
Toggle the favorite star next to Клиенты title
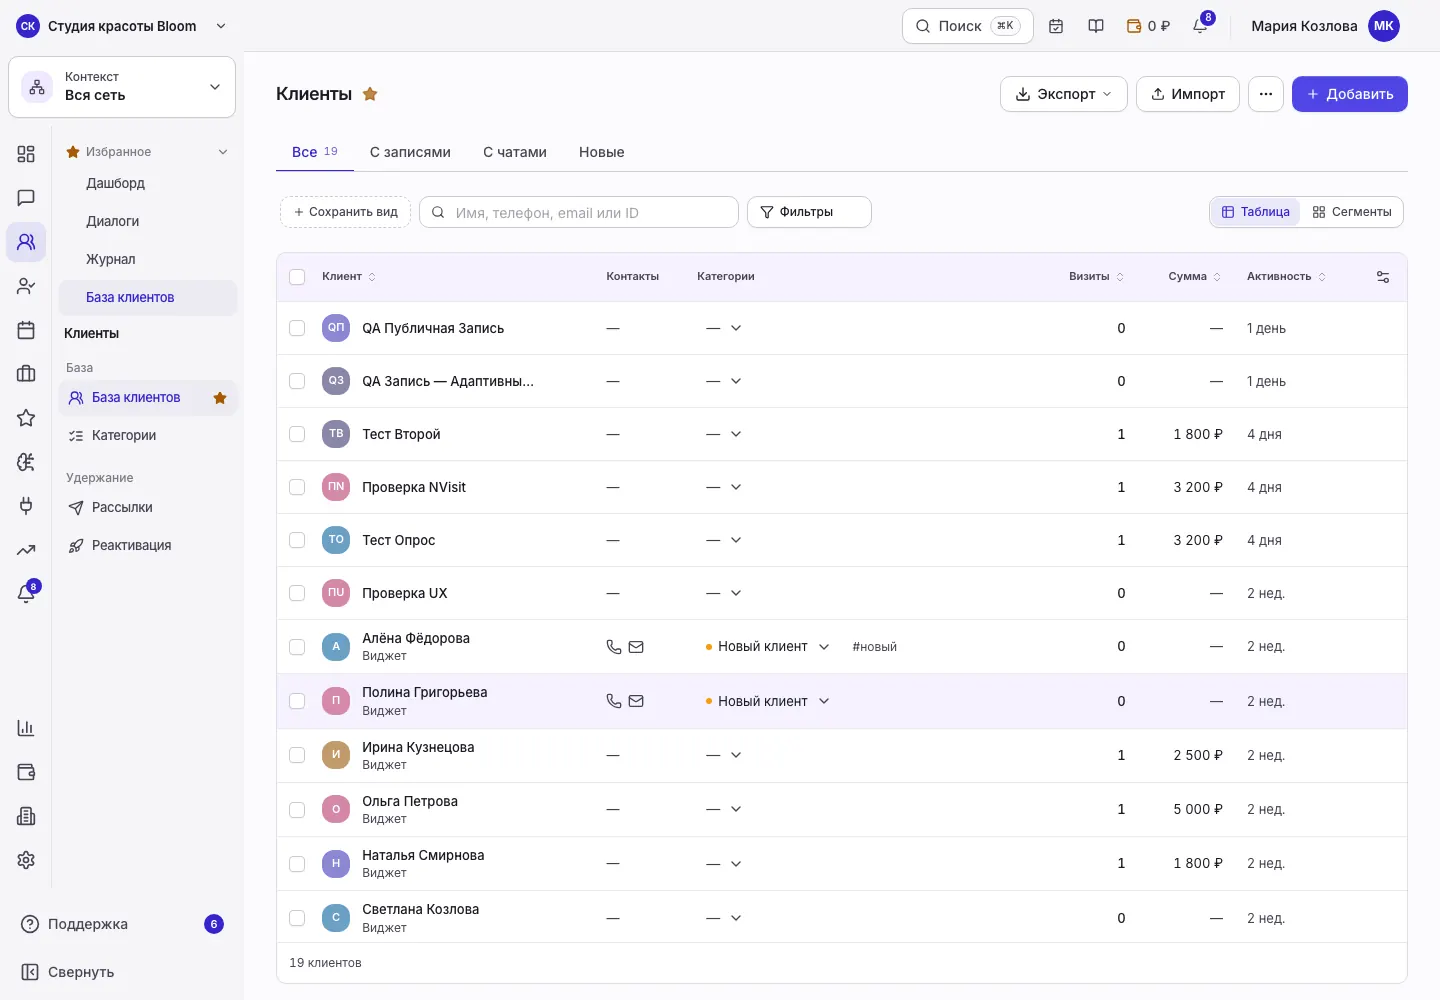pos(370,94)
